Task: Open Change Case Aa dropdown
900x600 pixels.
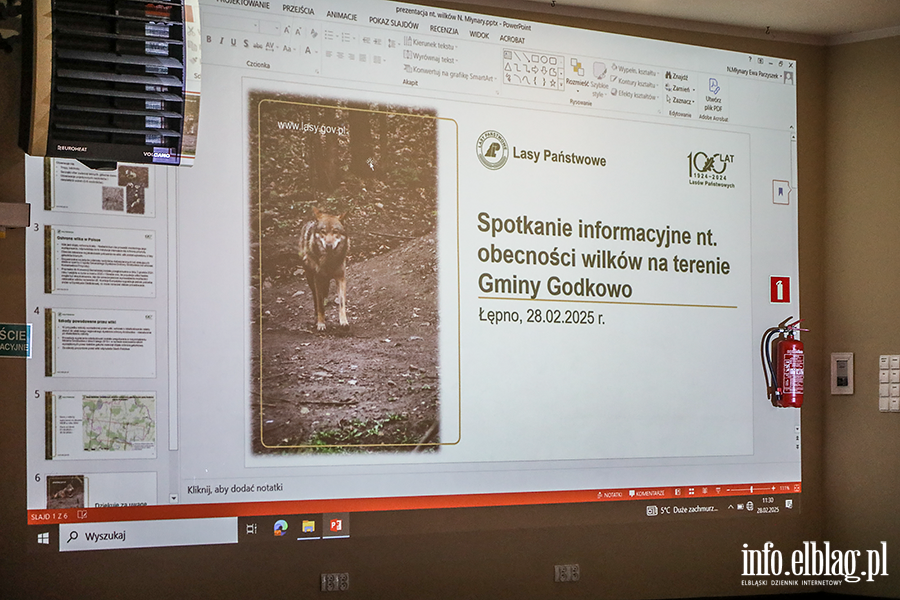Action: point(289,49)
